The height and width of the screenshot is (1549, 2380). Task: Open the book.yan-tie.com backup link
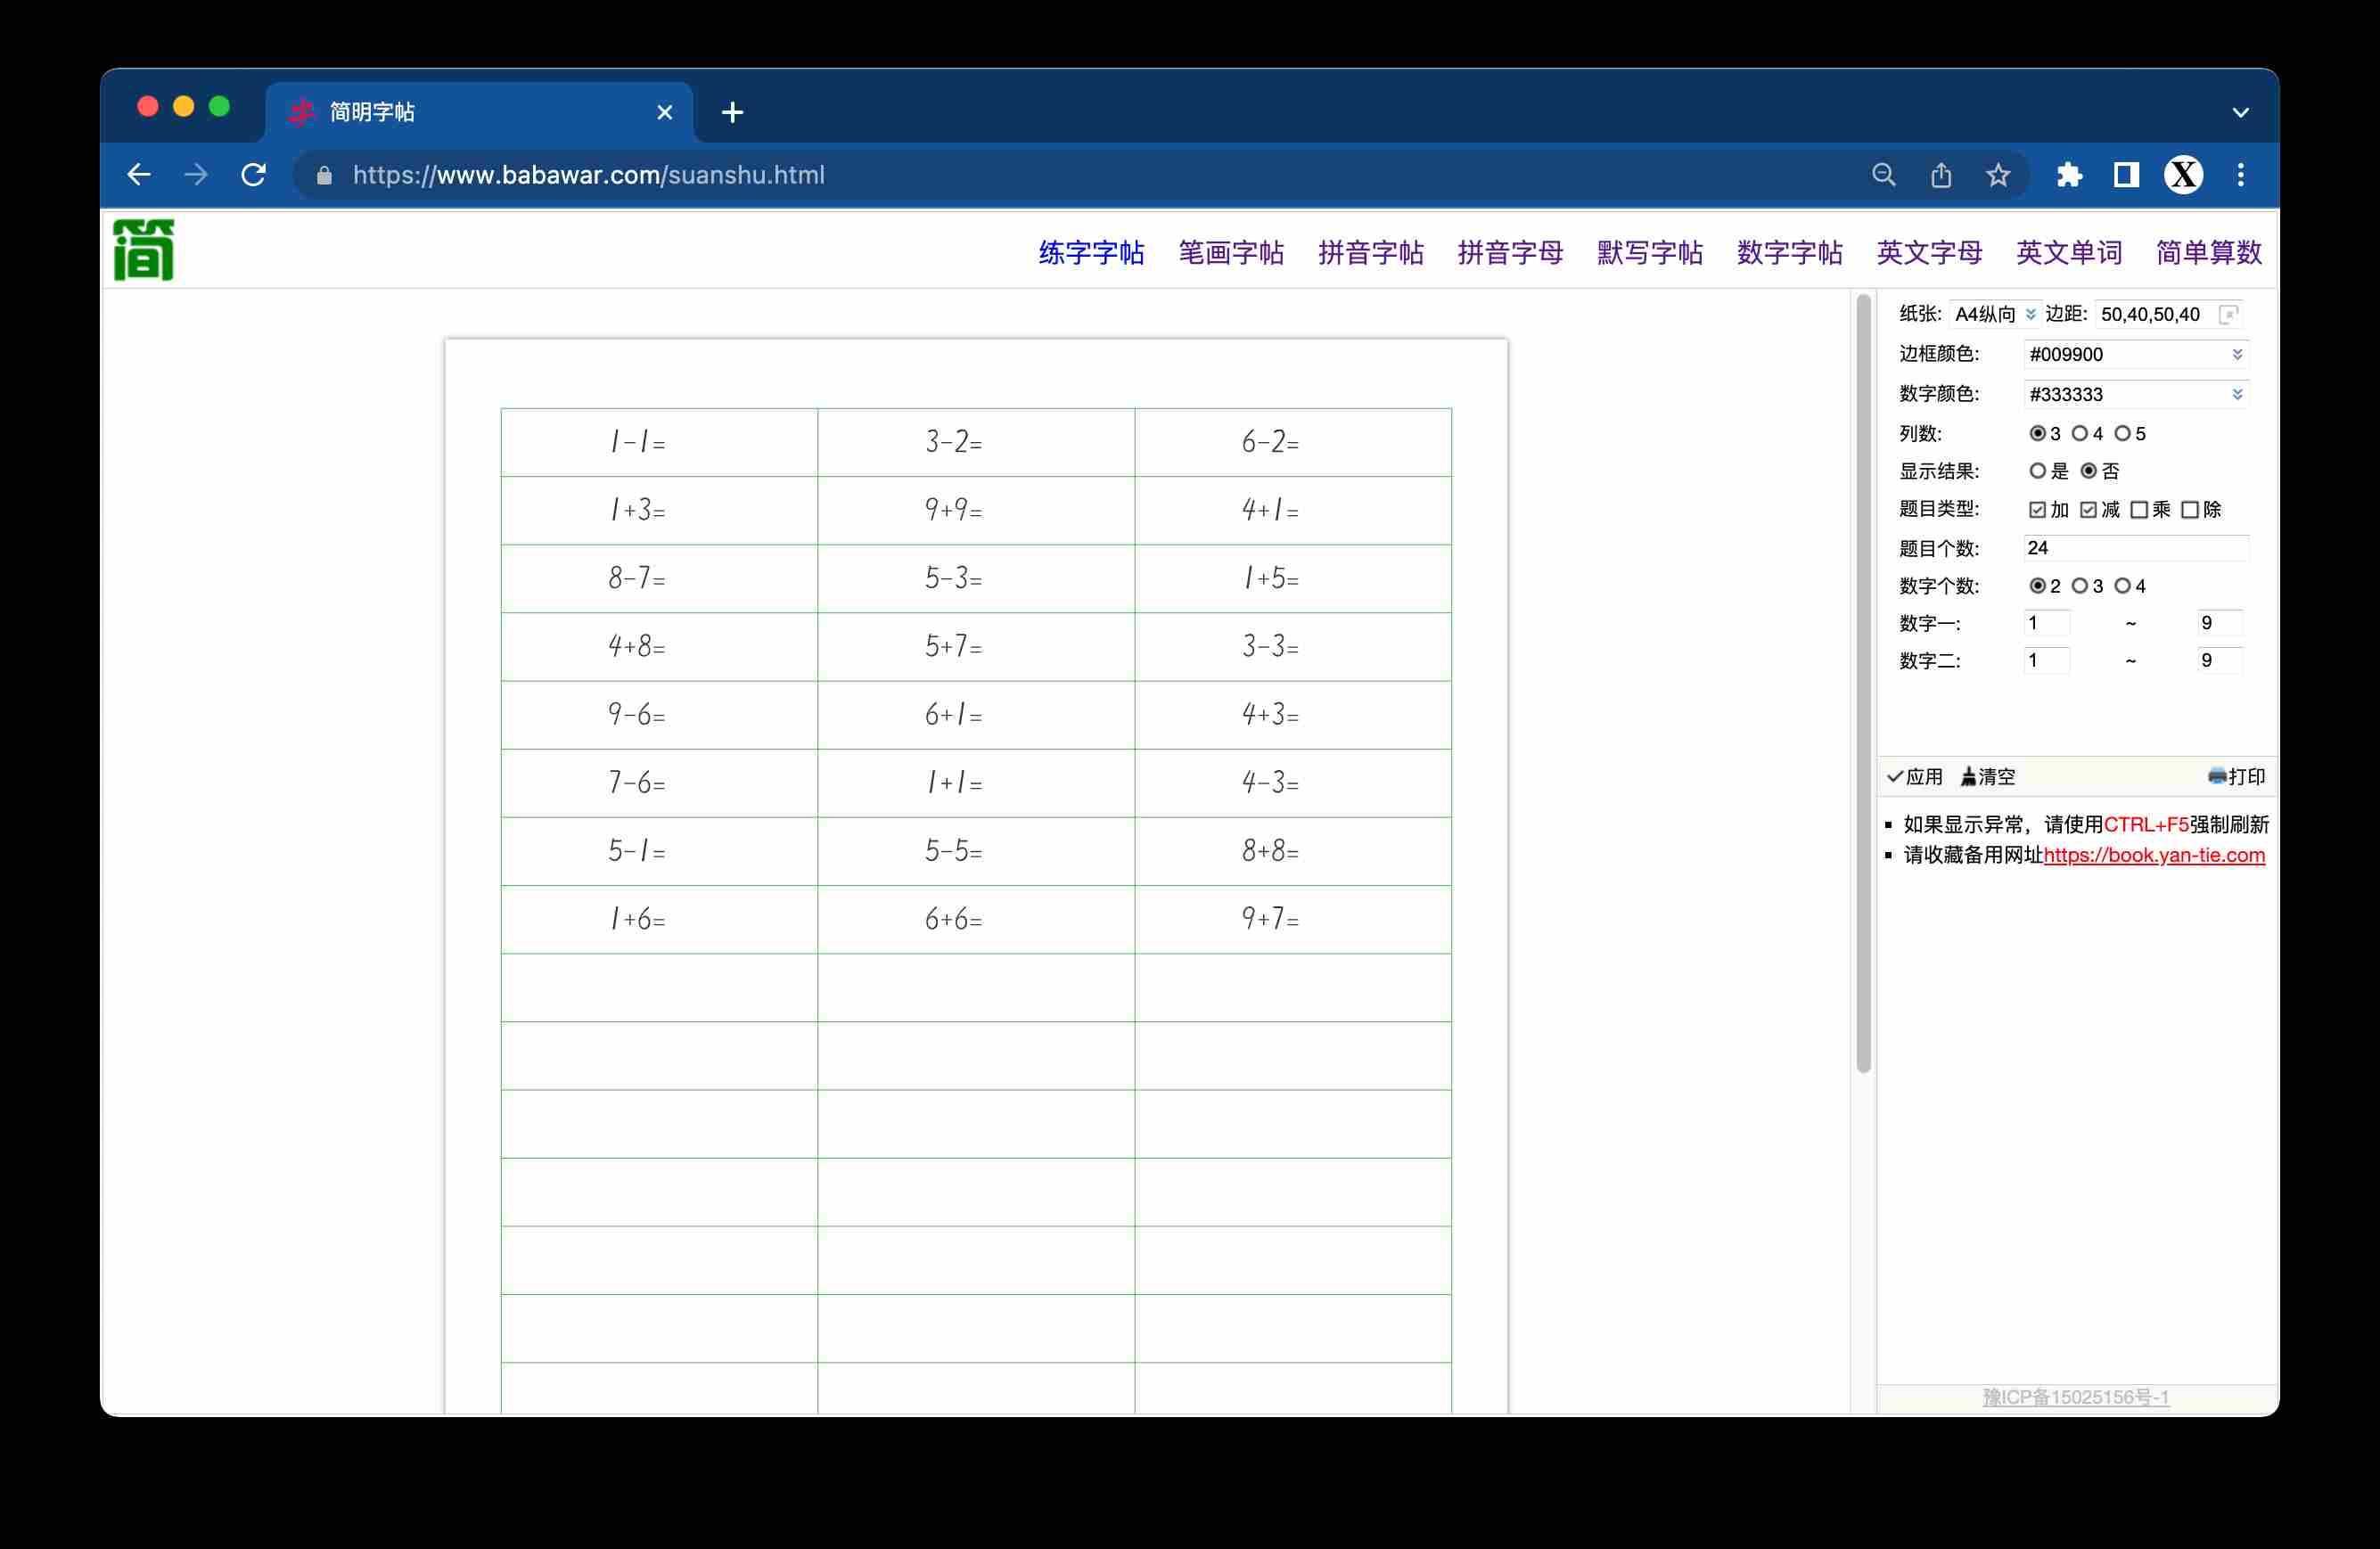tap(2154, 855)
